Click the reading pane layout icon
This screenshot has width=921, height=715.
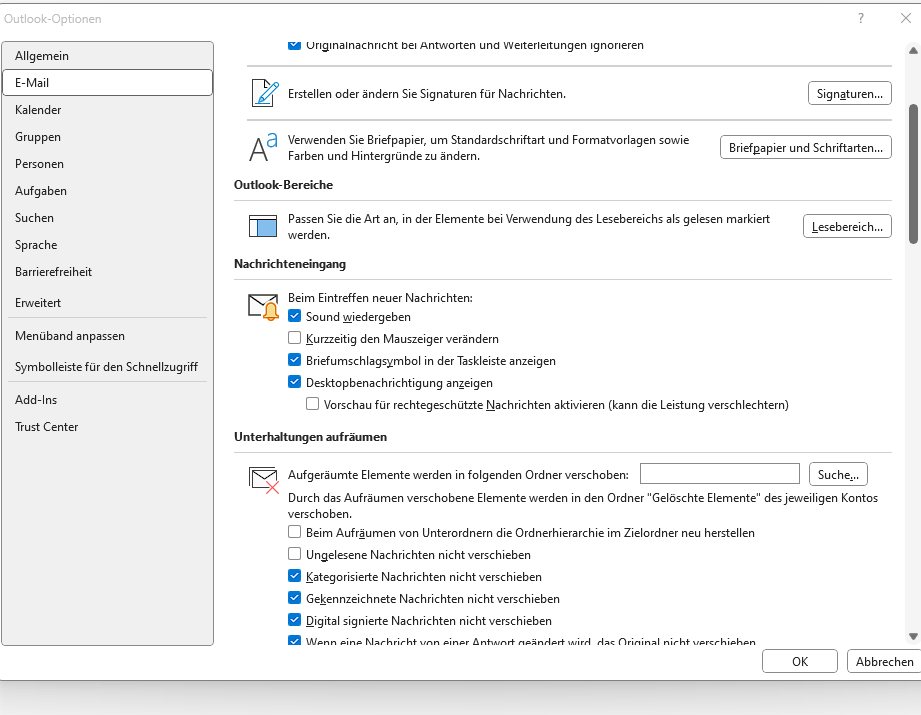[x=263, y=226]
